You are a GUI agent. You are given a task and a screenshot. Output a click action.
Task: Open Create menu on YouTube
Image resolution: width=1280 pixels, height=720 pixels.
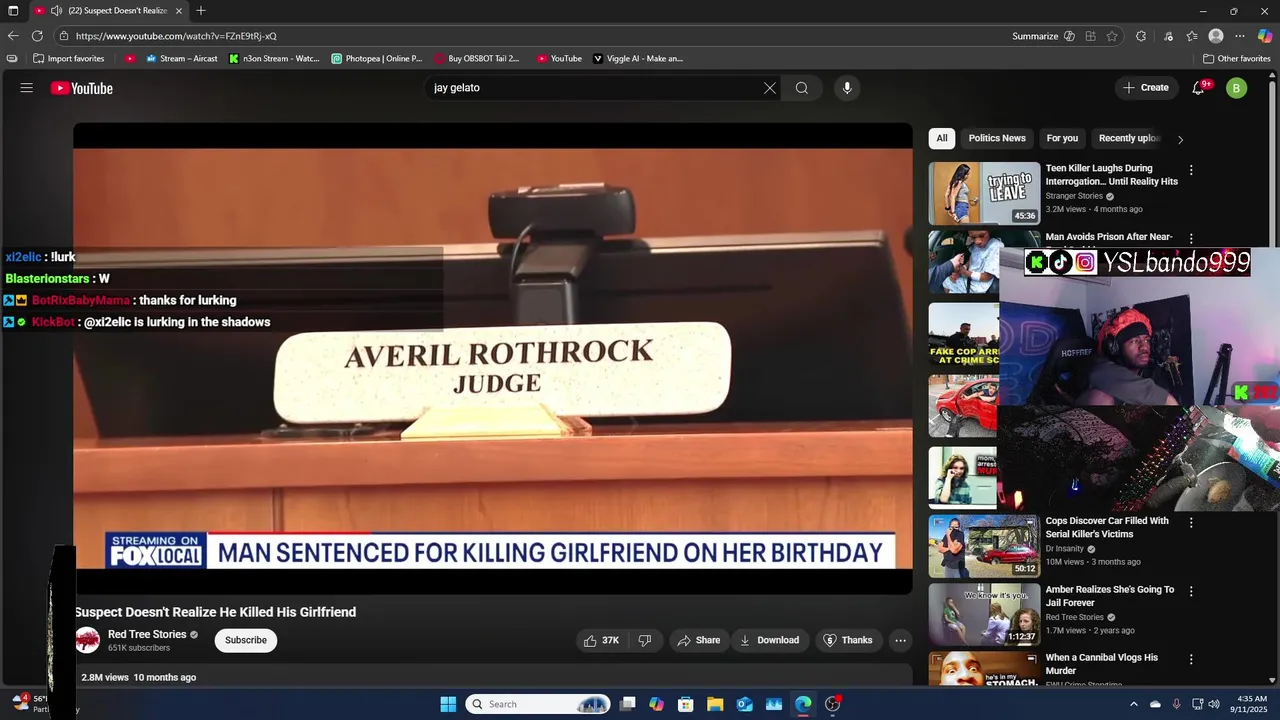tap(1146, 88)
